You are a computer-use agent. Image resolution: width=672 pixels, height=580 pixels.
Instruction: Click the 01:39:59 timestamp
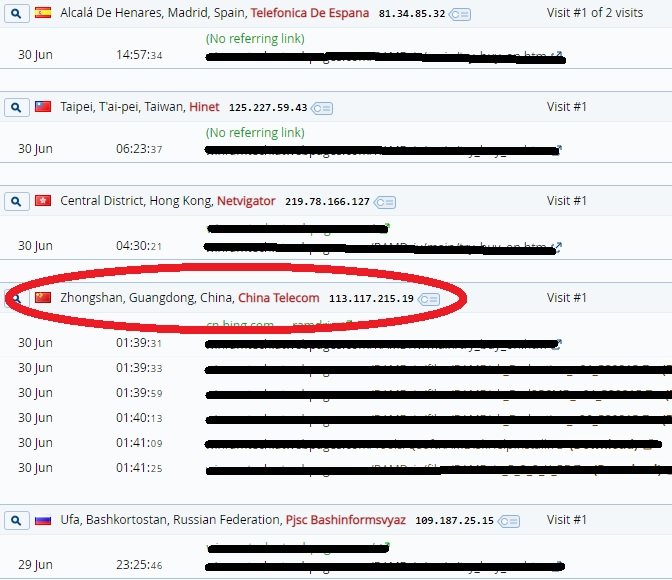point(139,393)
